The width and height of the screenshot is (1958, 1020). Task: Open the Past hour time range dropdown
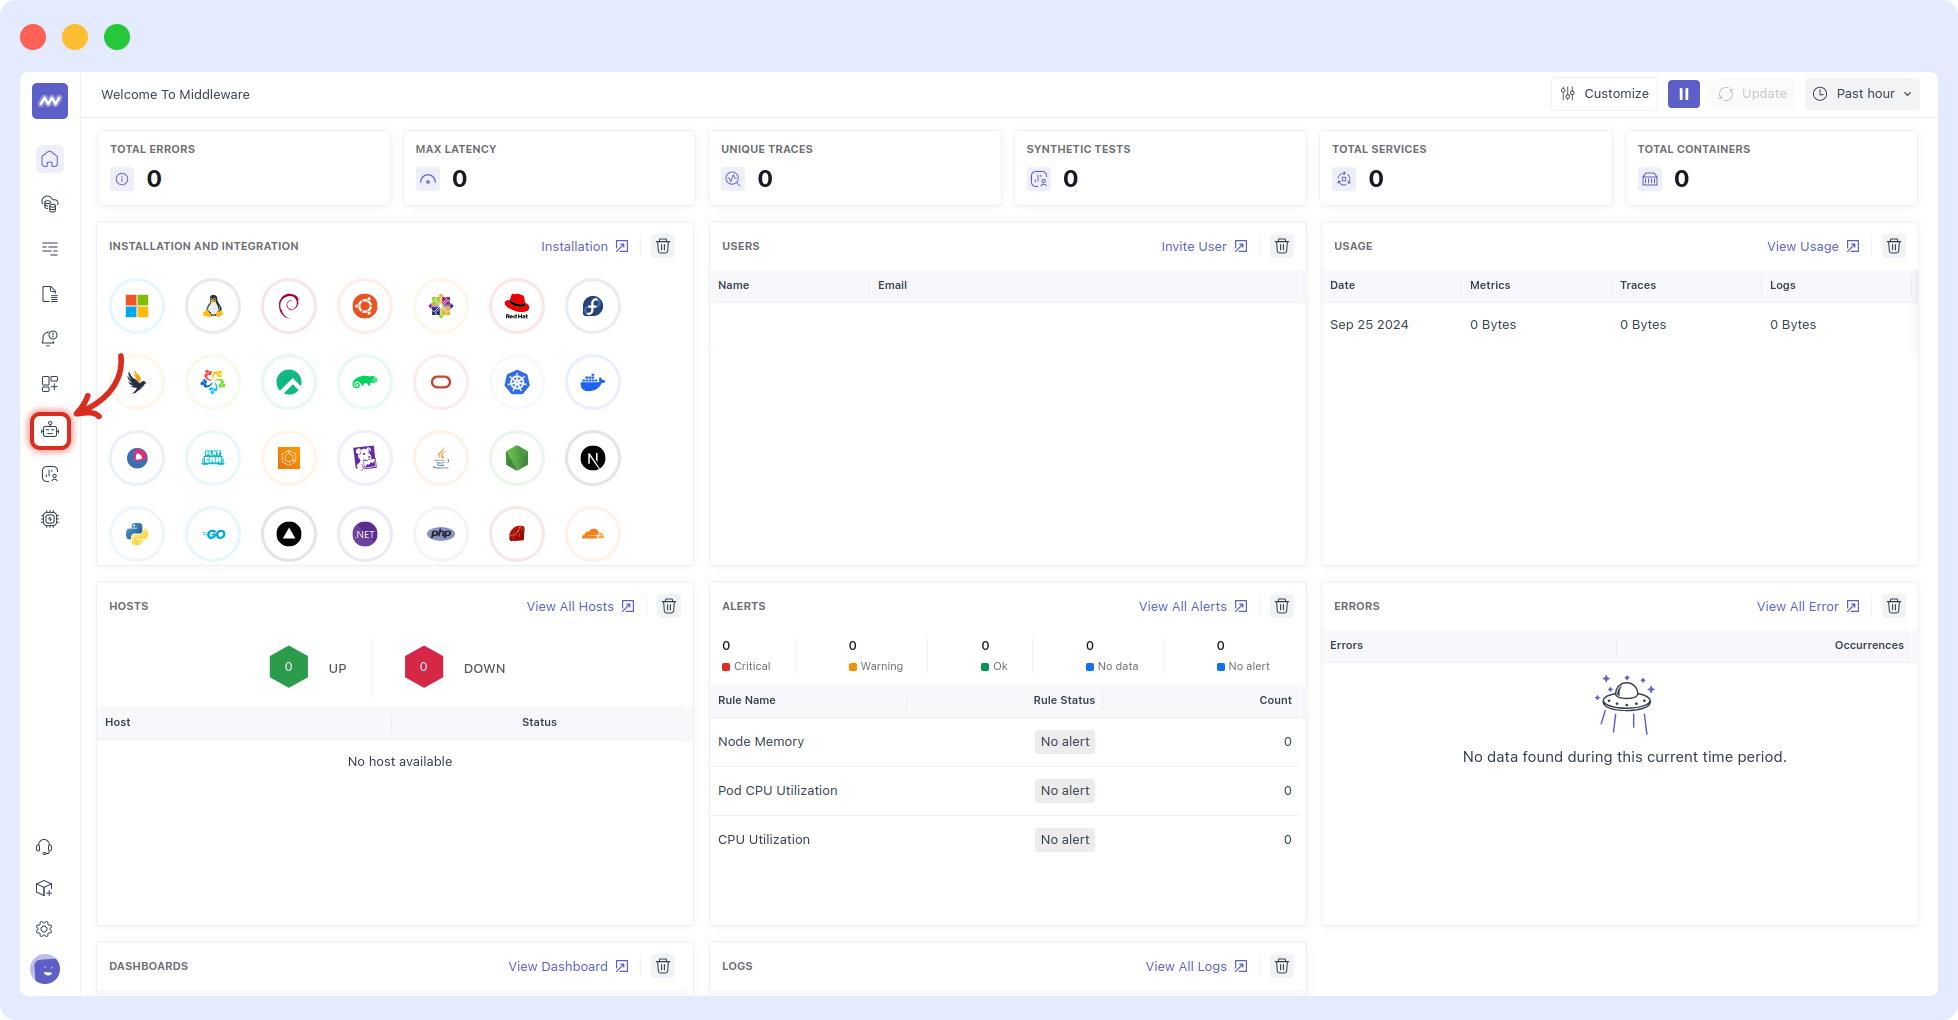[x=1862, y=93]
